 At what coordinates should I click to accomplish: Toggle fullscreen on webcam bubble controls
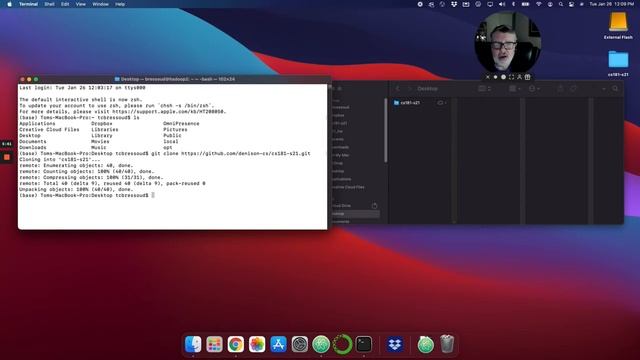tap(511, 77)
